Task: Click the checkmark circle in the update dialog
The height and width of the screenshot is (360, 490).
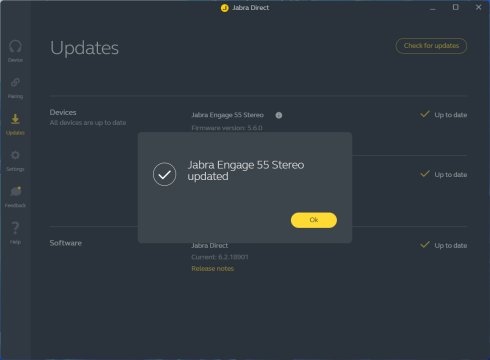Action: [164, 174]
